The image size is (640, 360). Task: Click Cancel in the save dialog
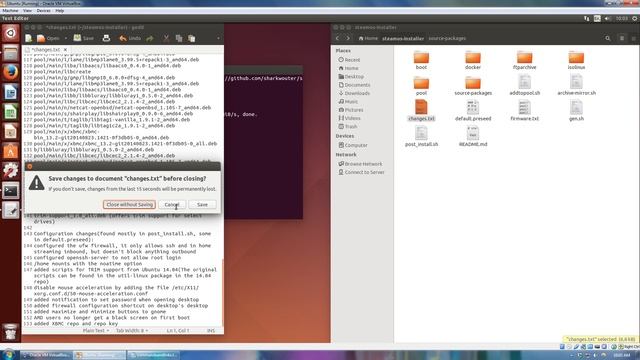[x=172, y=204]
